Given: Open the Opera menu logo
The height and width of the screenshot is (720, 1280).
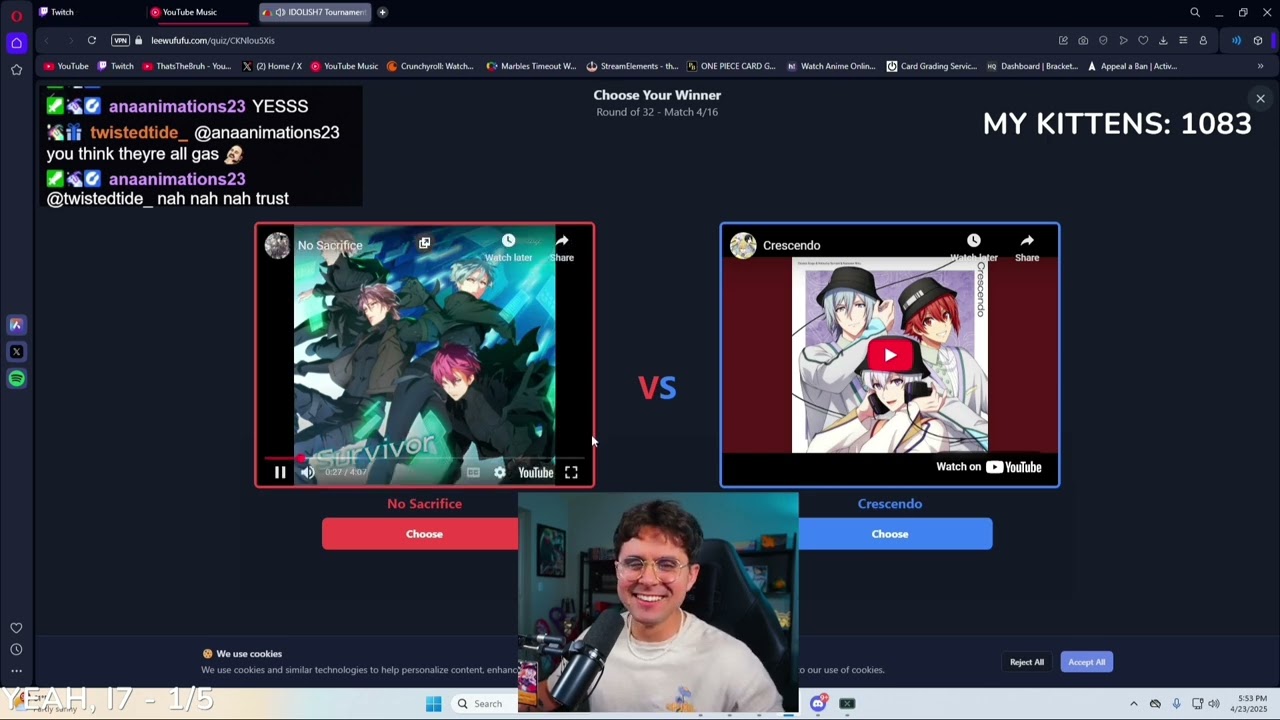Looking at the screenshot, I should tap(16, 16).
